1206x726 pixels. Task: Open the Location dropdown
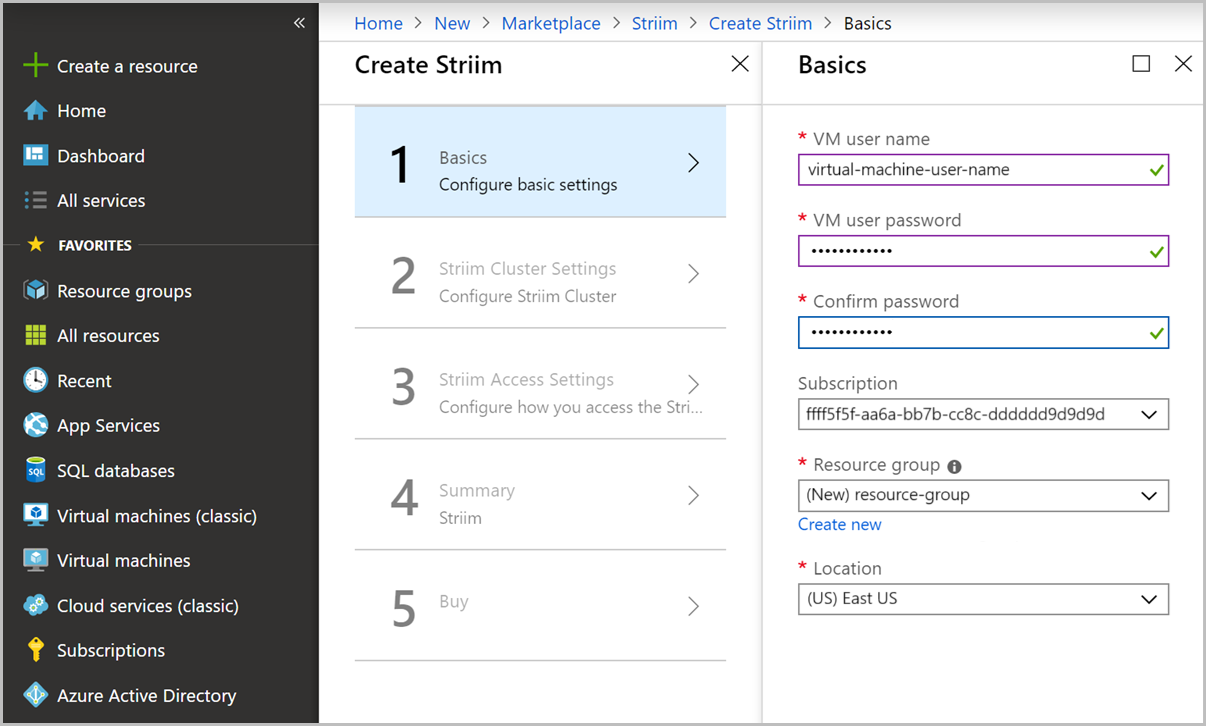click(x=983, y=599)
